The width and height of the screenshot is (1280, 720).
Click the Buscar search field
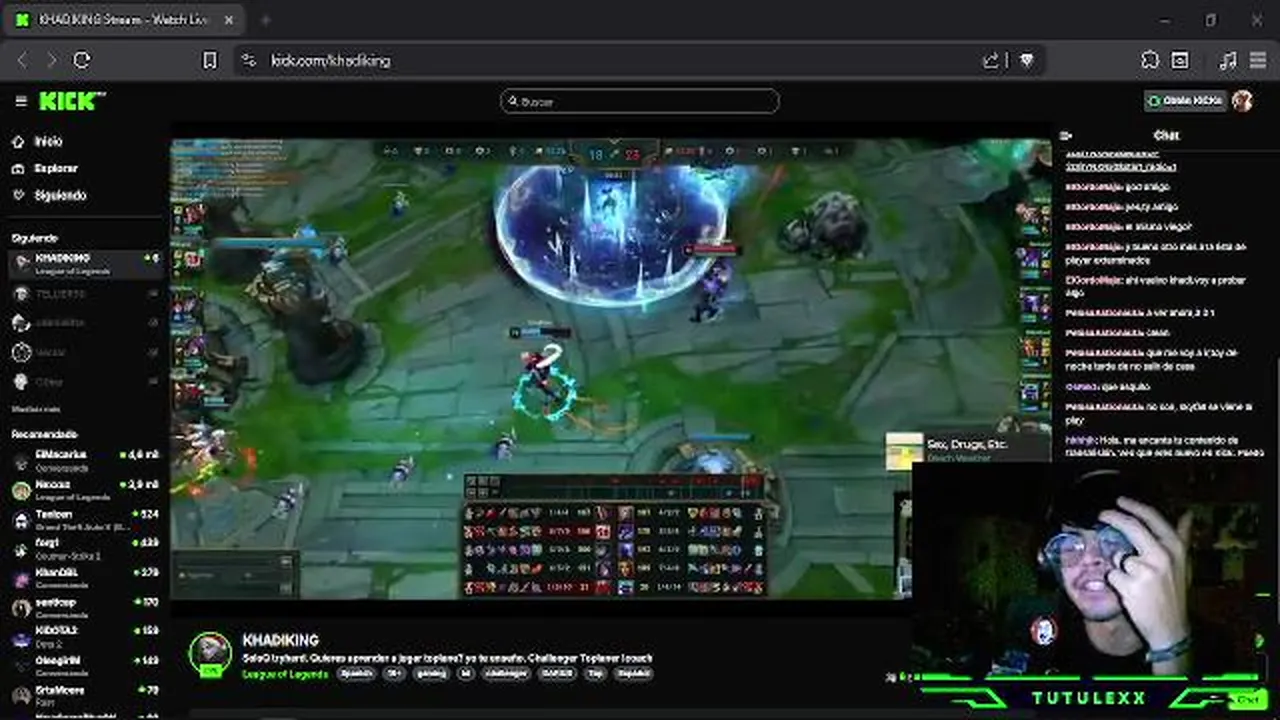click(640, 101)
